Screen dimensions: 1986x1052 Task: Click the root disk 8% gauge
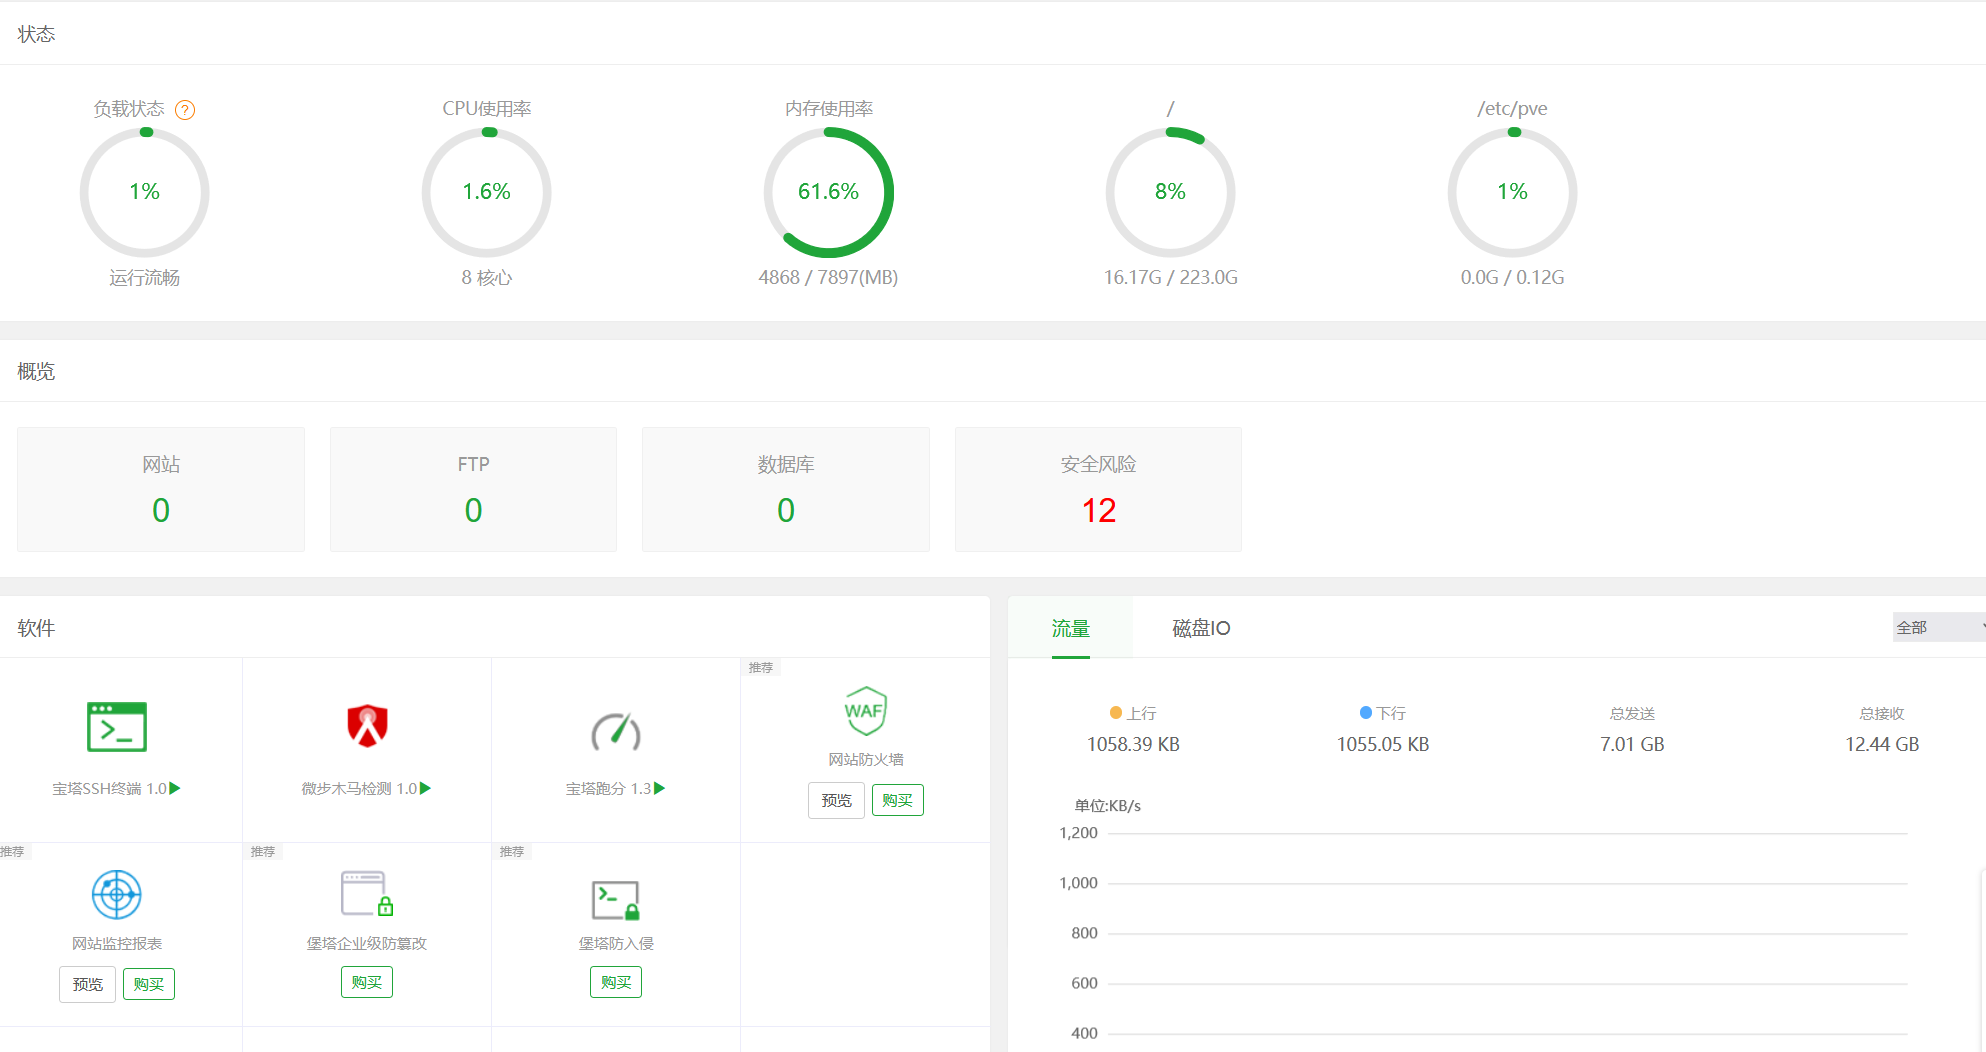point(1171,192)
